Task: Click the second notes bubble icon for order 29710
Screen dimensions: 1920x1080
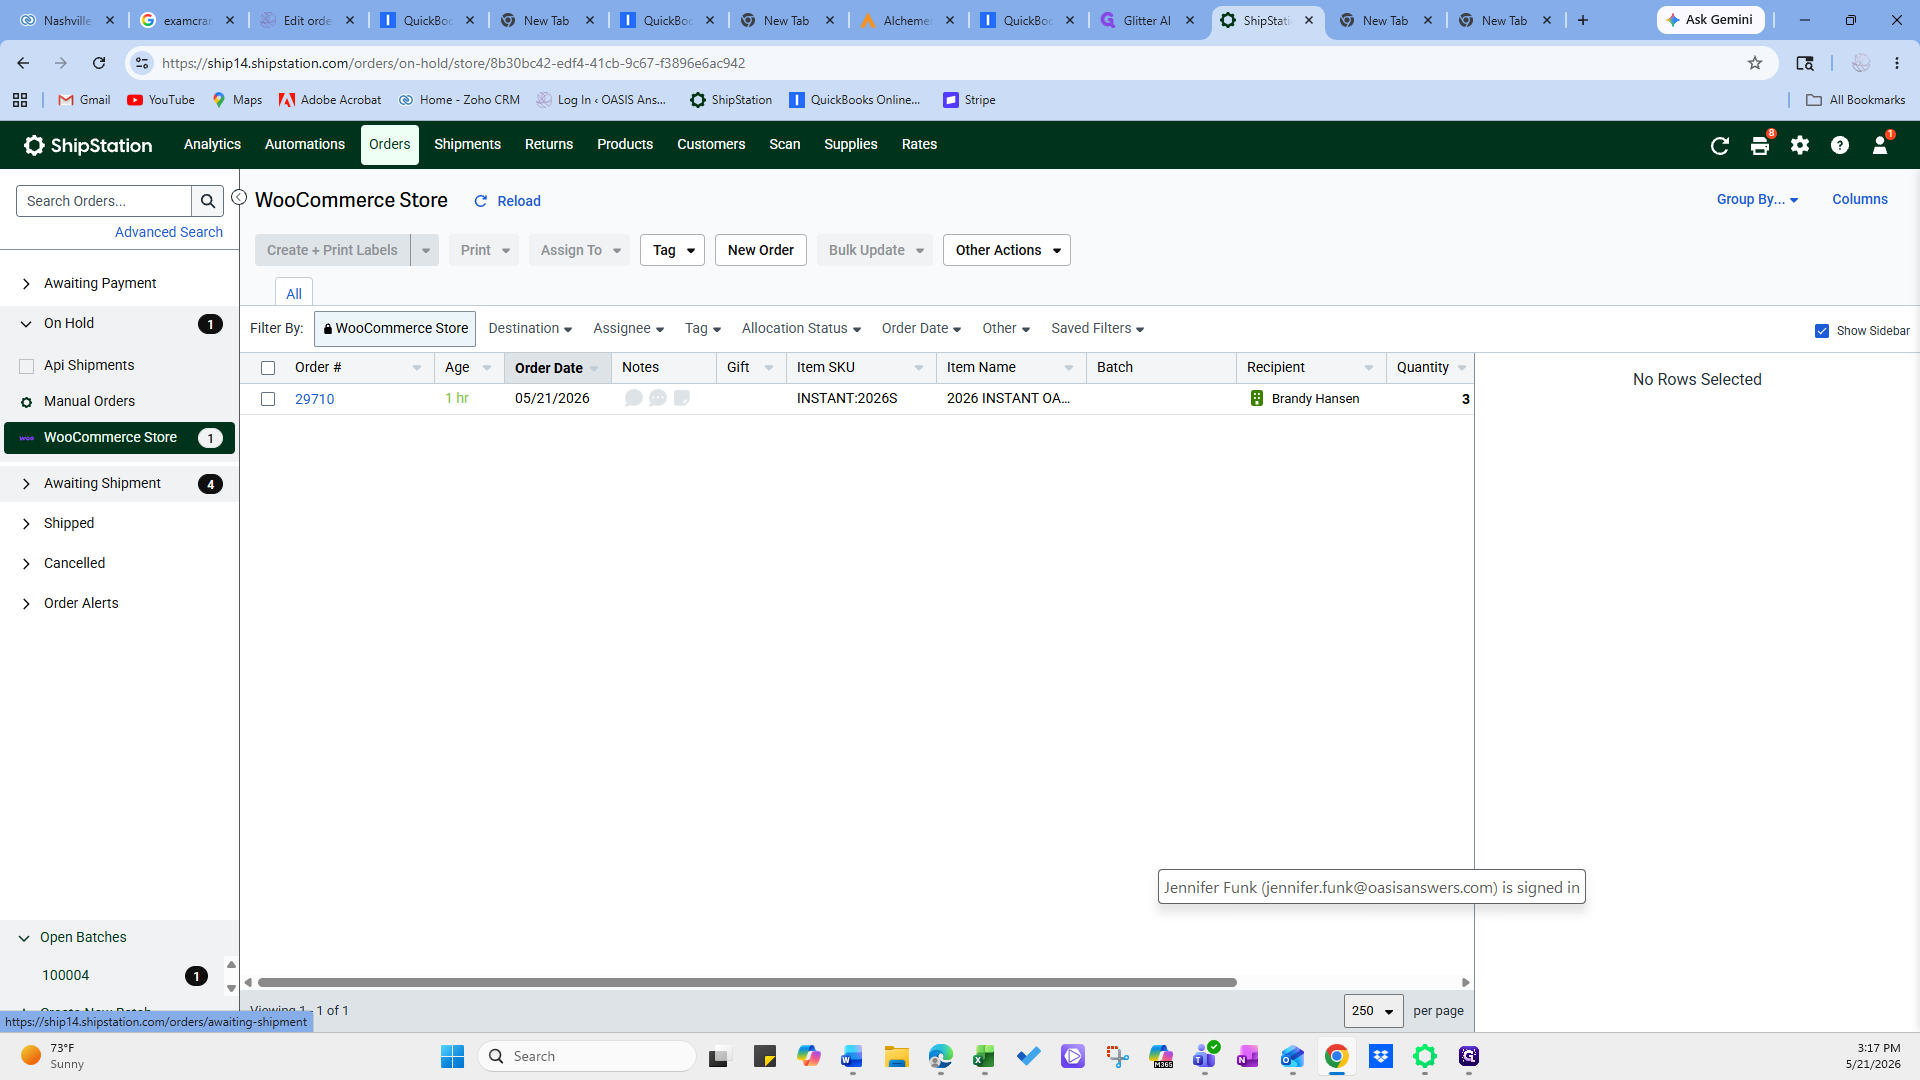Action: coord(658,398)
